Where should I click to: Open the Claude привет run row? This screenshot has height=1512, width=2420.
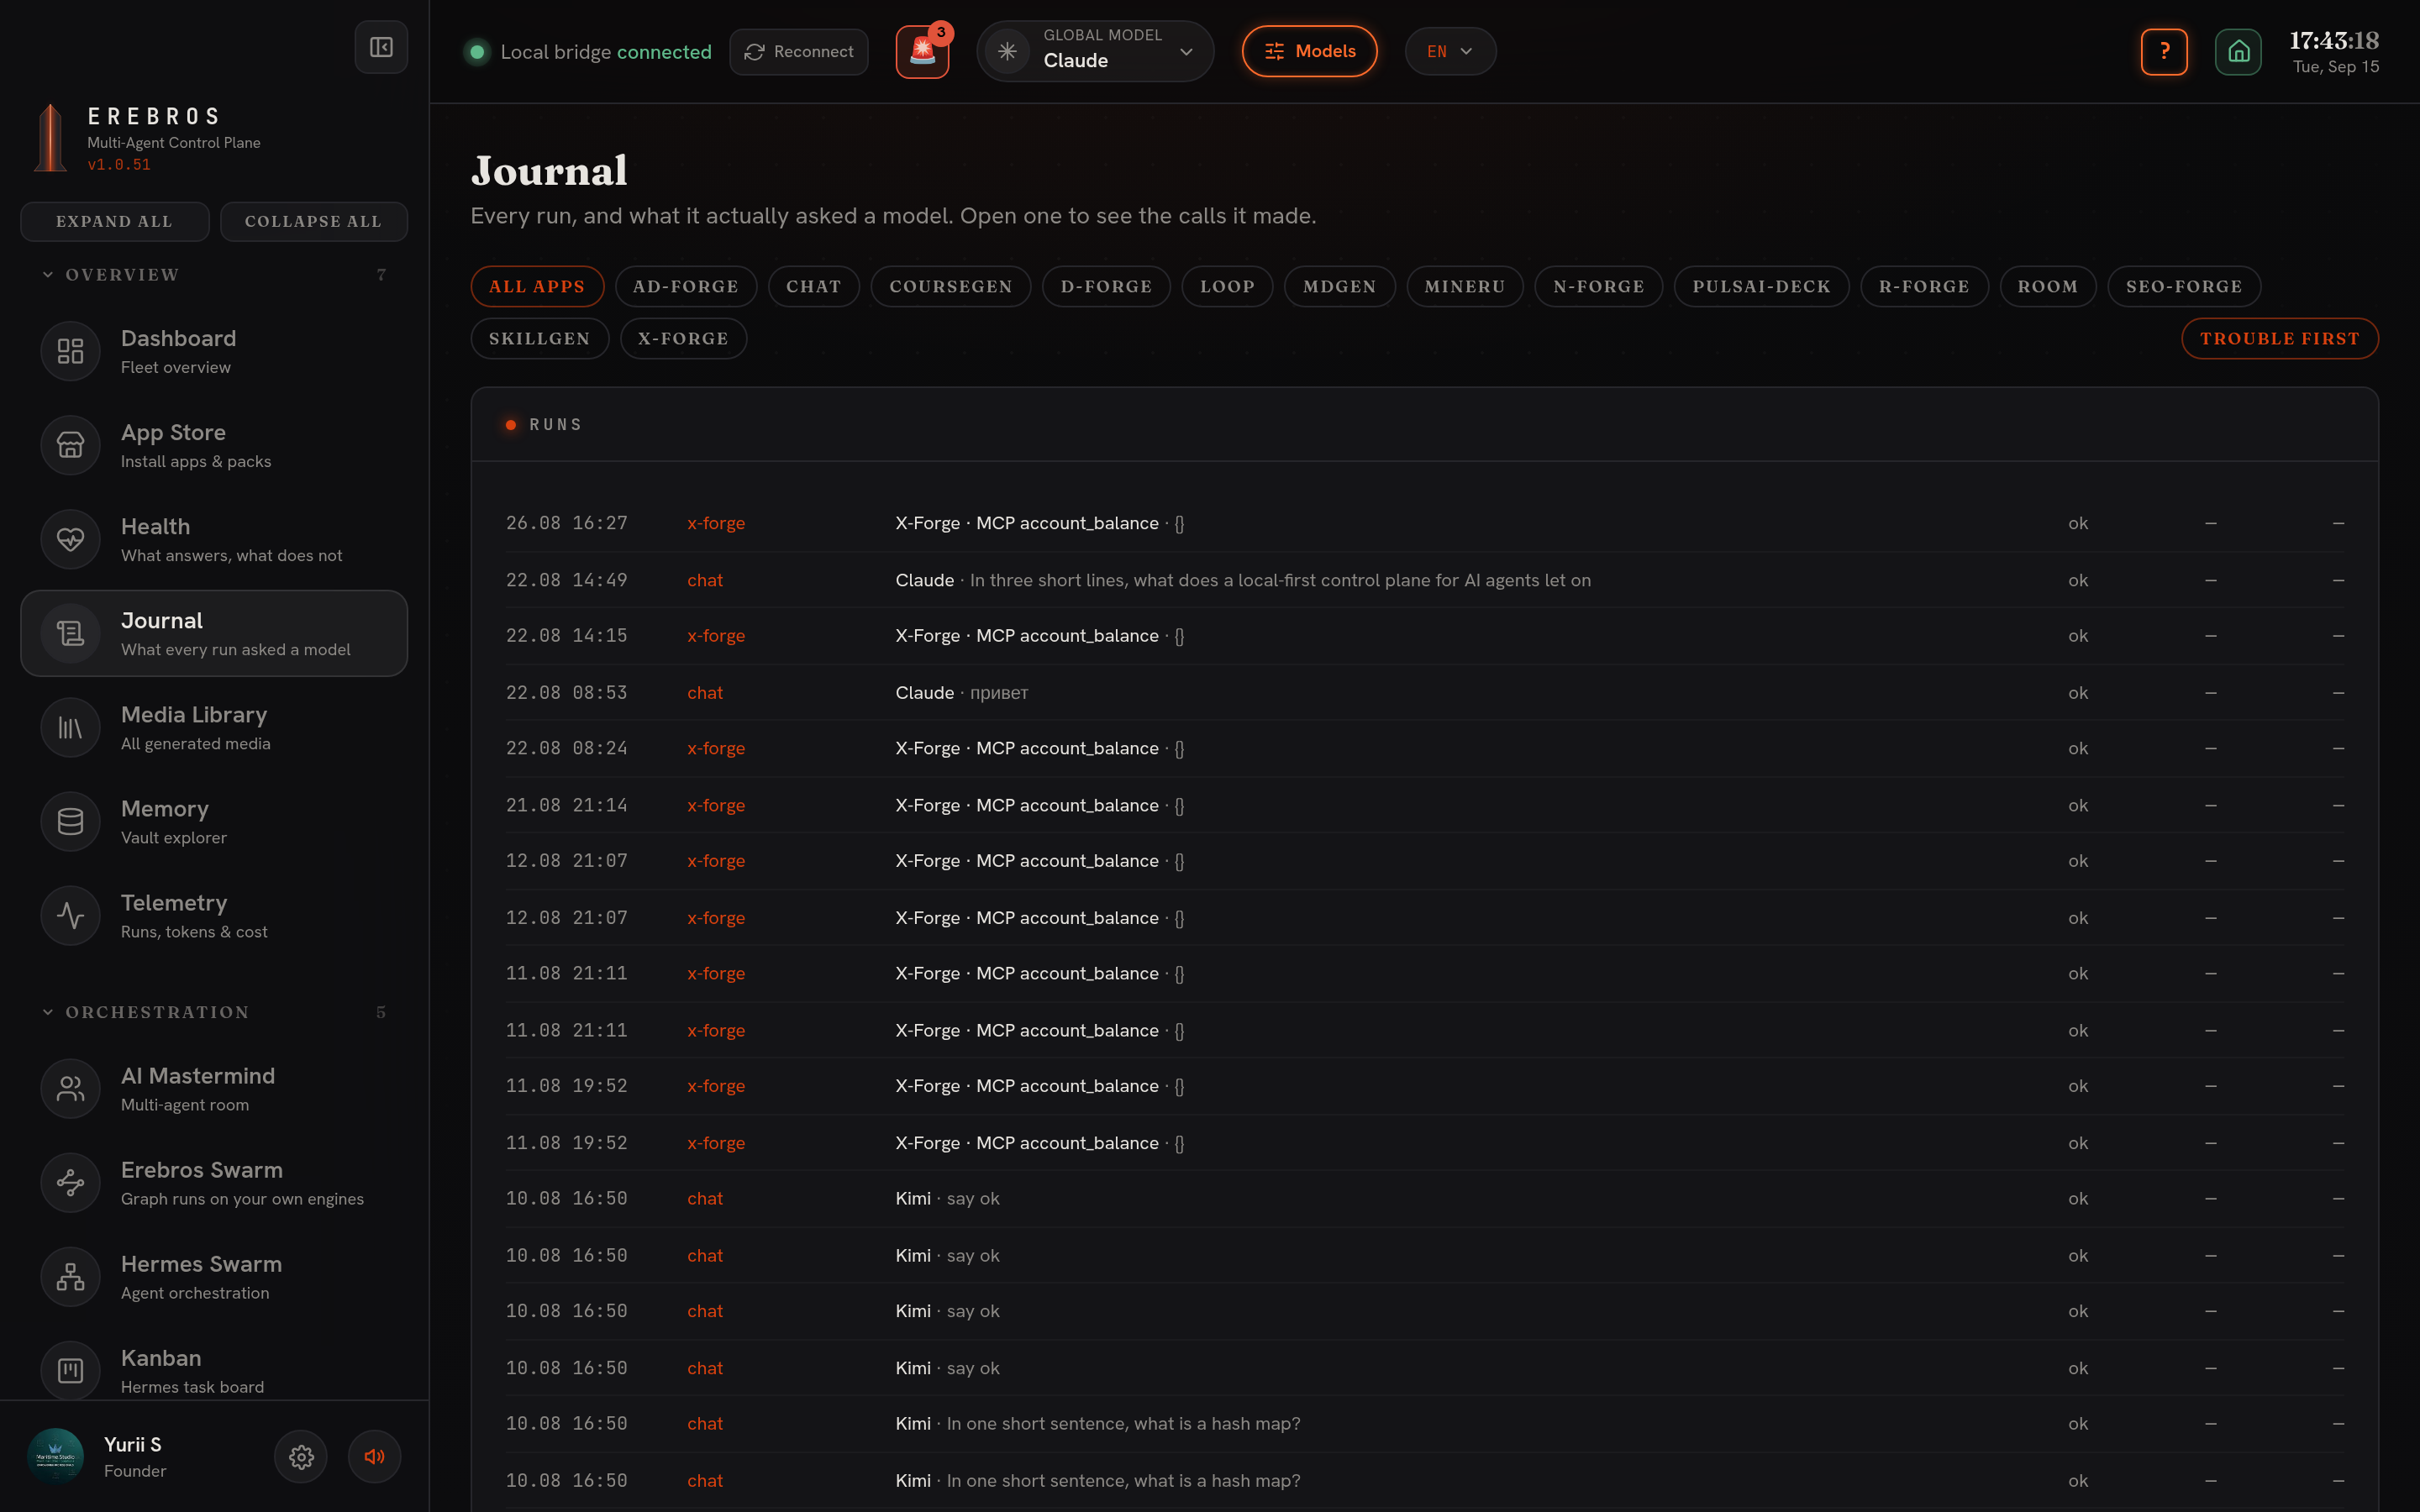[1424, 692]
